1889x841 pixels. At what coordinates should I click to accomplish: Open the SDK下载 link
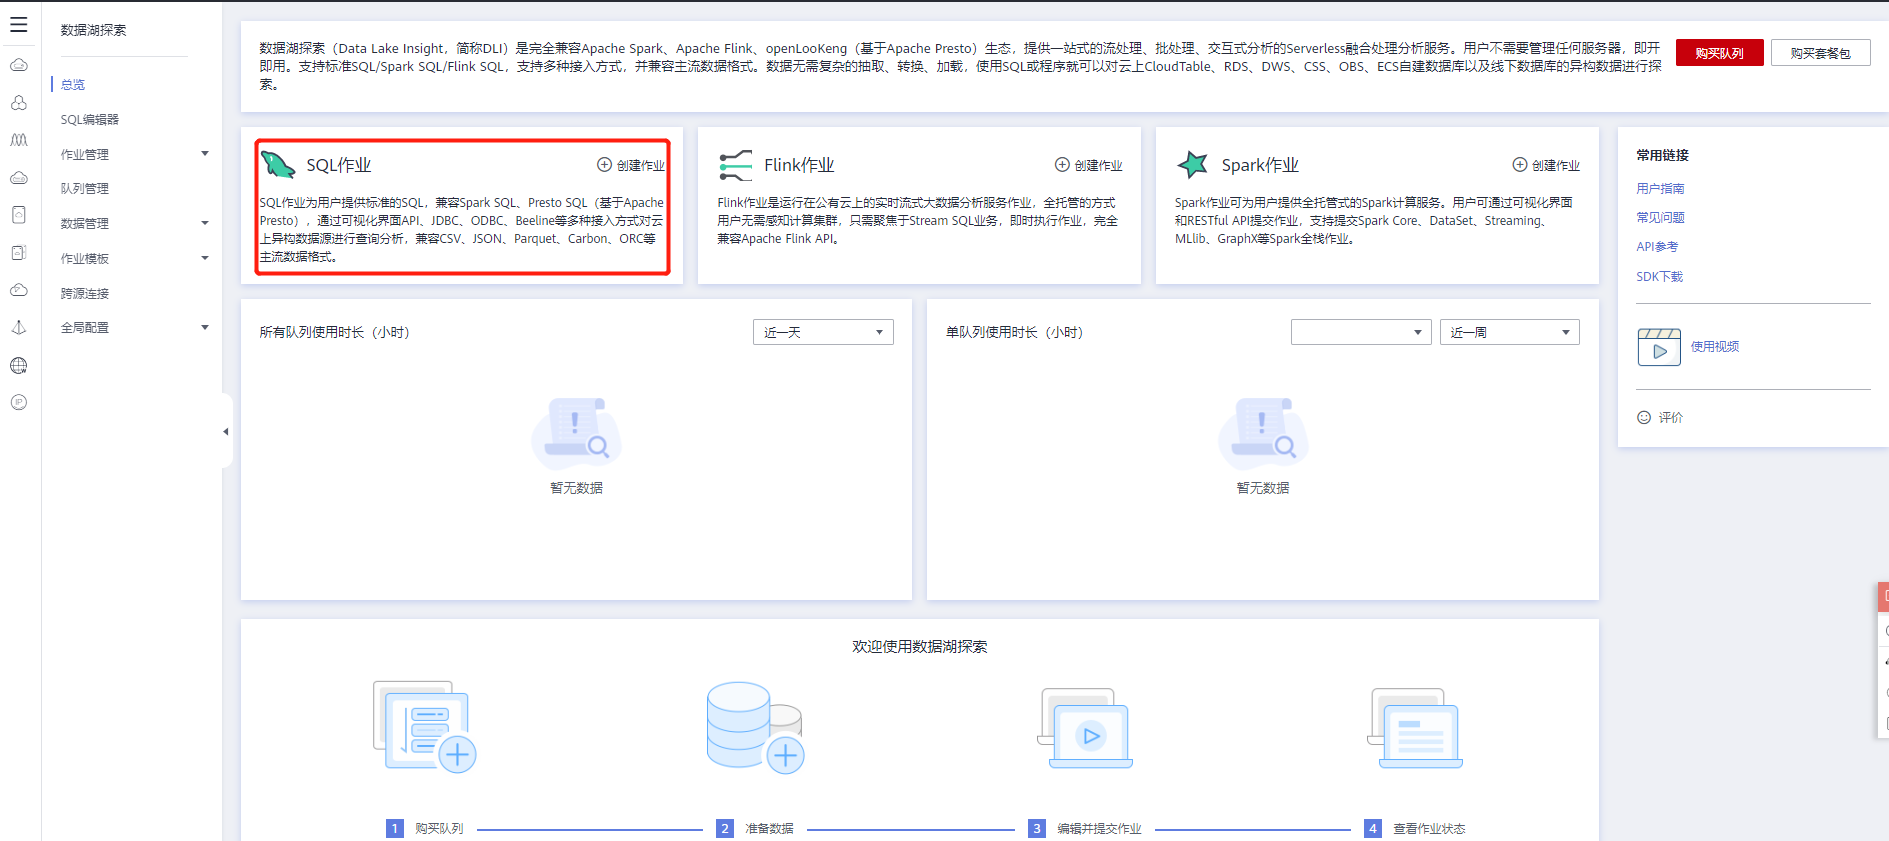(x=1660, y=276)
